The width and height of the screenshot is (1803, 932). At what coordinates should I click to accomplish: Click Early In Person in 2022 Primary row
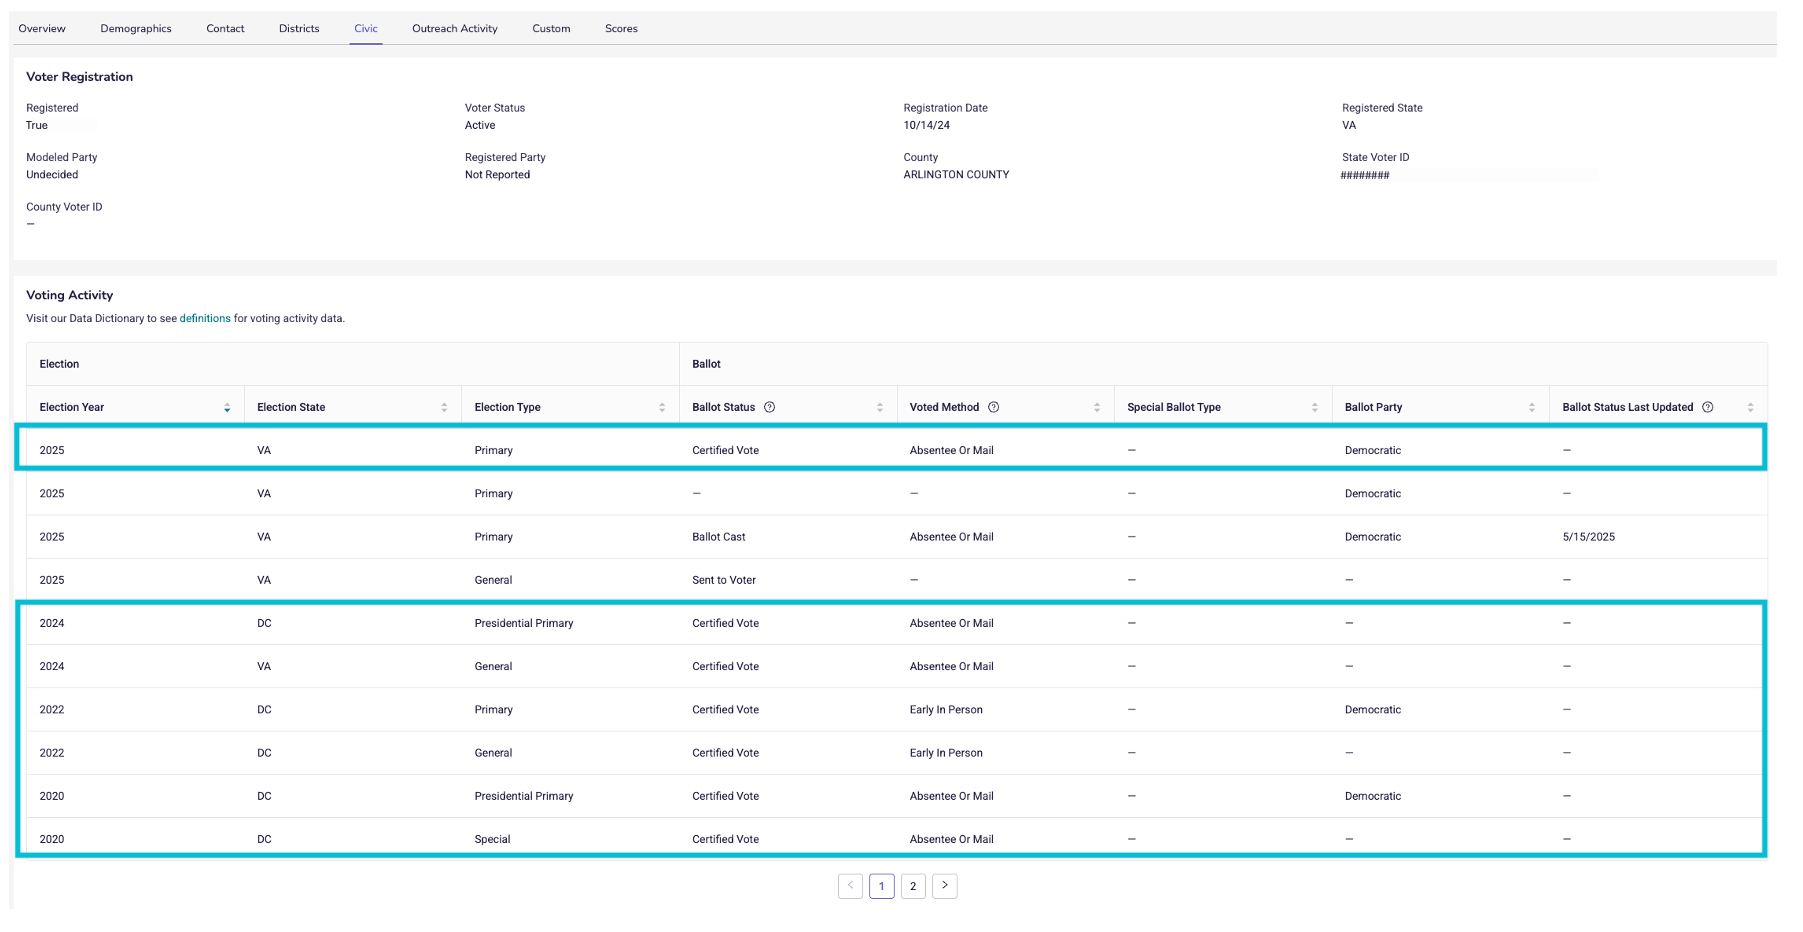tap(946, 710)
